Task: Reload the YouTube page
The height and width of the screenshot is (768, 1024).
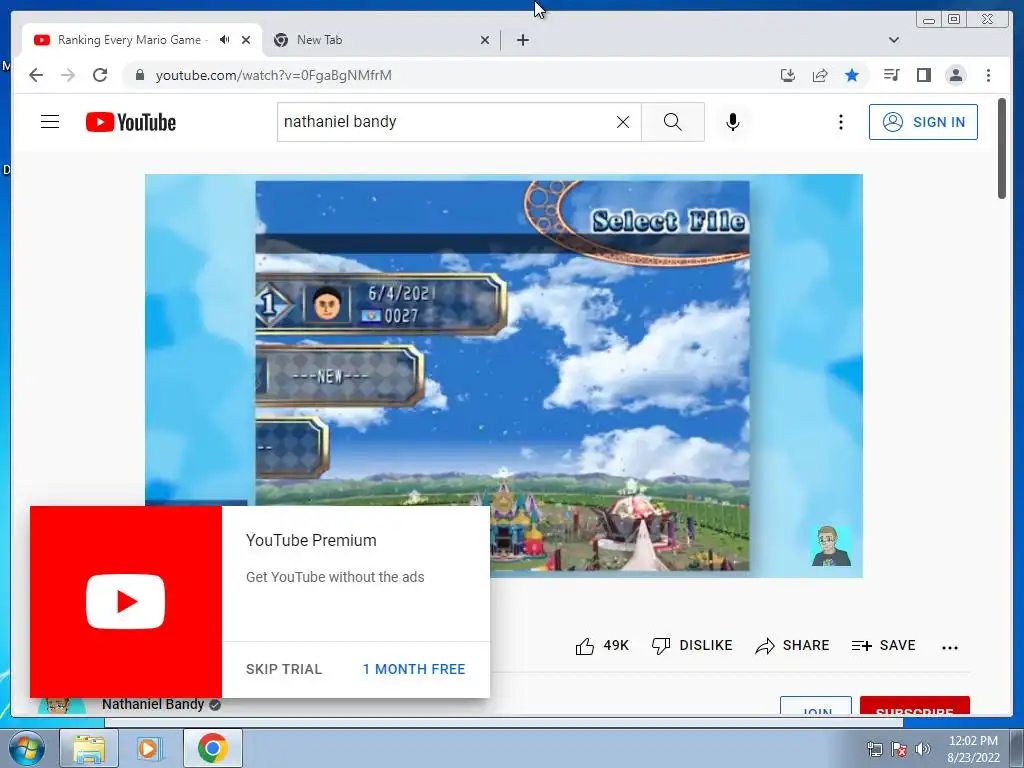Action: pos(100,75)
